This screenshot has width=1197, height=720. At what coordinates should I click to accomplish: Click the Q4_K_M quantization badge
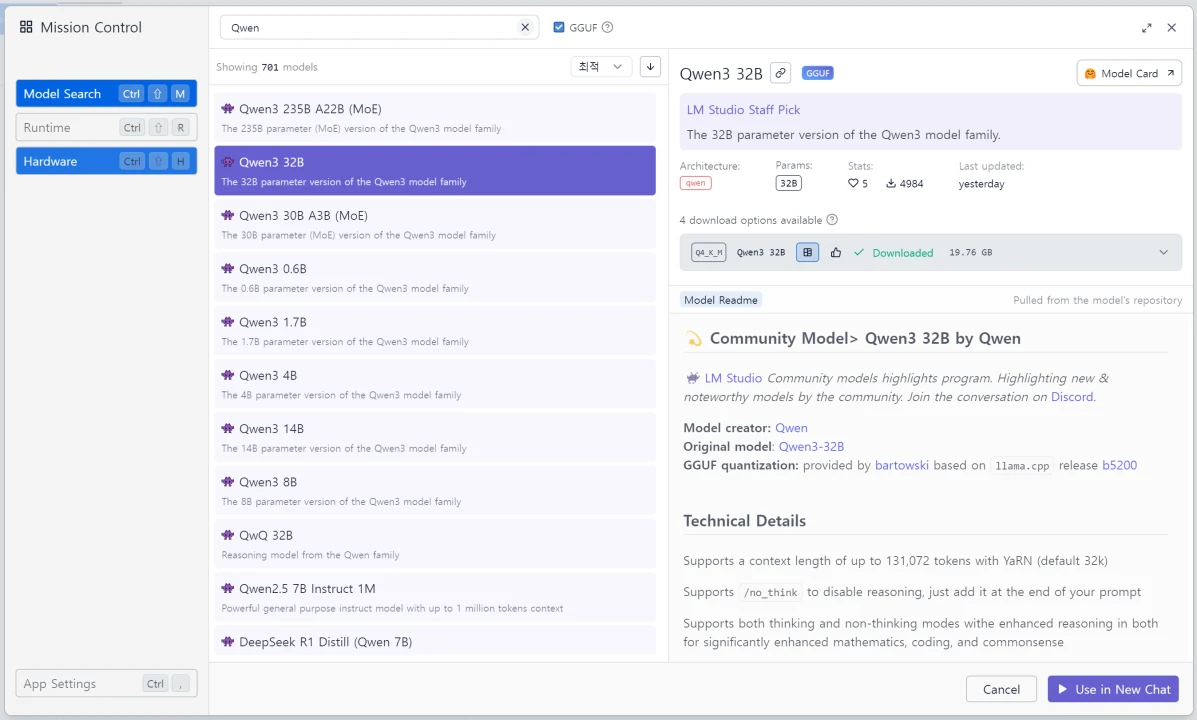click(708, 252)
